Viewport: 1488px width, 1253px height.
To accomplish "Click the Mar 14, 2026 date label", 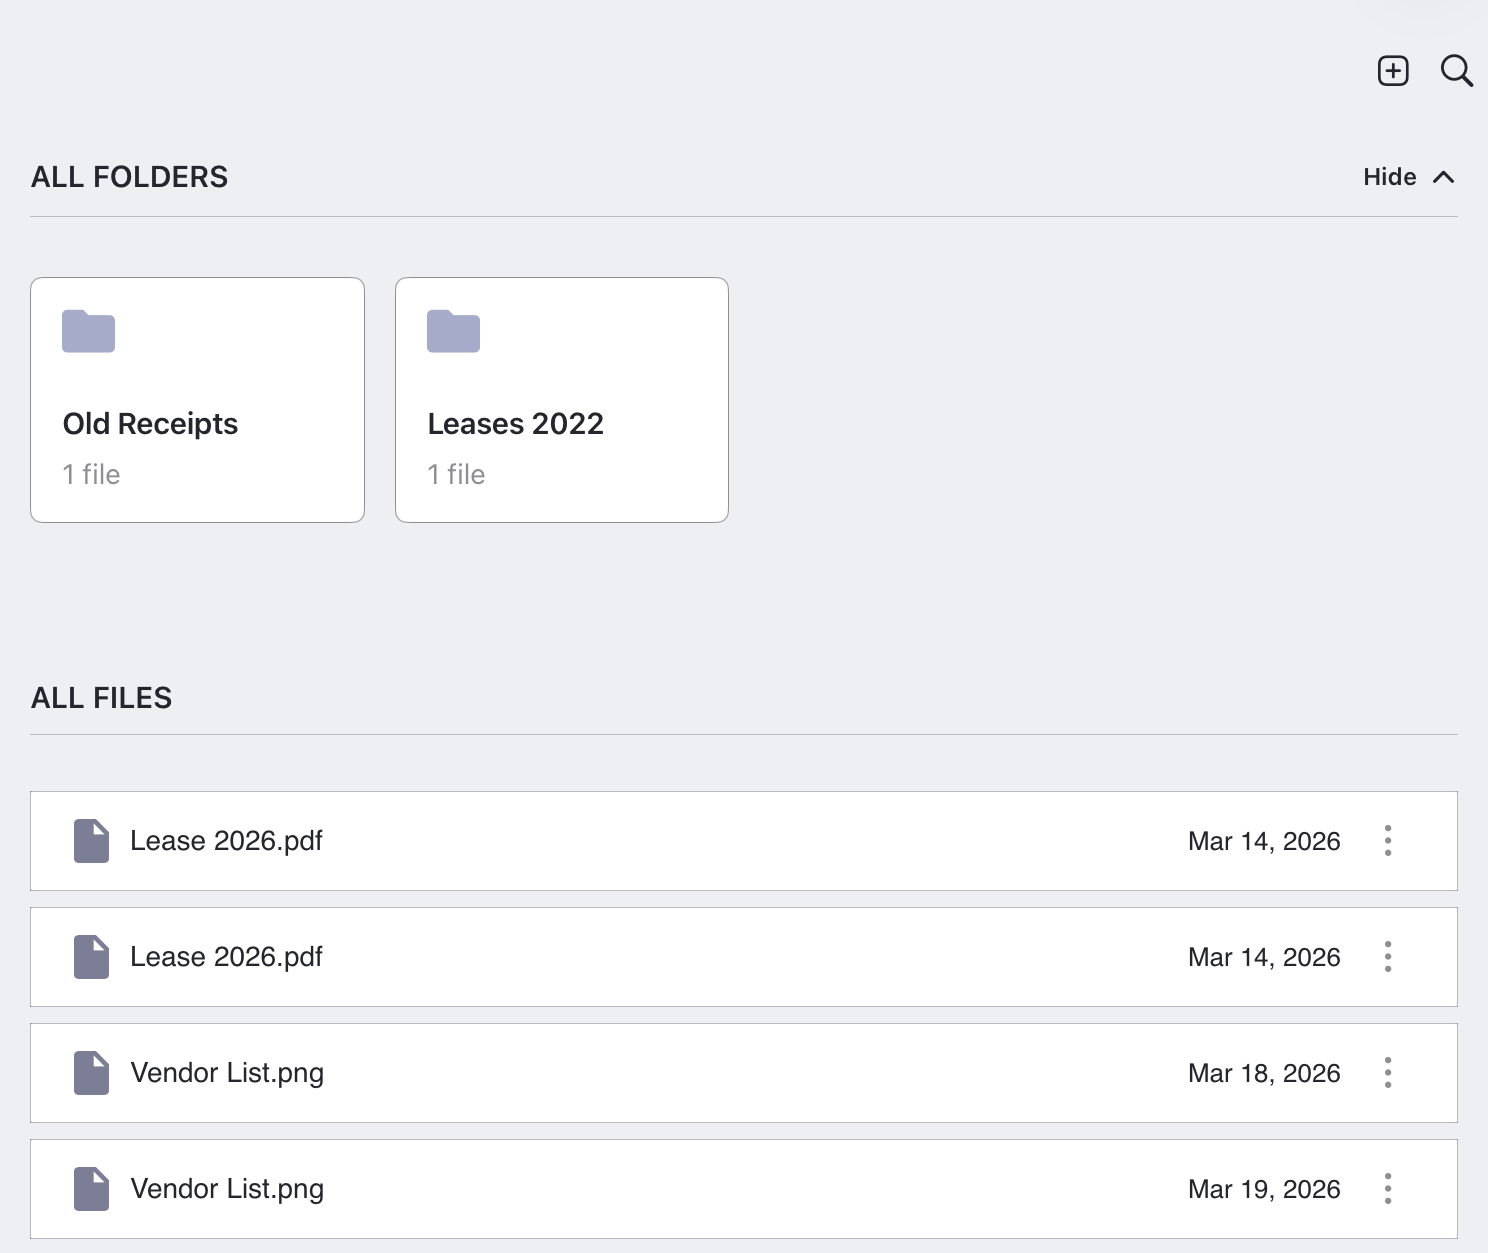I will point(1264,841).
